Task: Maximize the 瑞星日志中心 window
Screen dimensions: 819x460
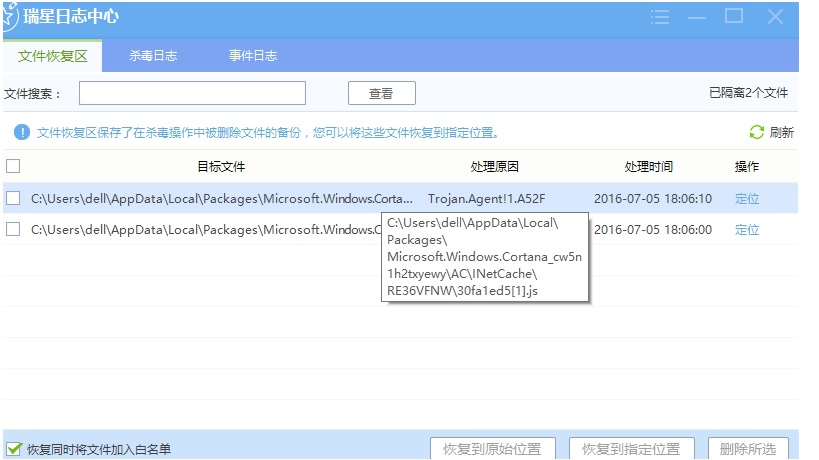Action: (x=734, y=16)
